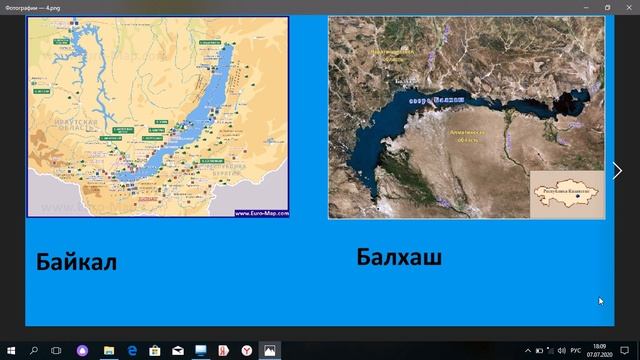Screen dimensions: 640x360
Task: Click the Kazakhstan inset locator map
Action: coord(567,194)
